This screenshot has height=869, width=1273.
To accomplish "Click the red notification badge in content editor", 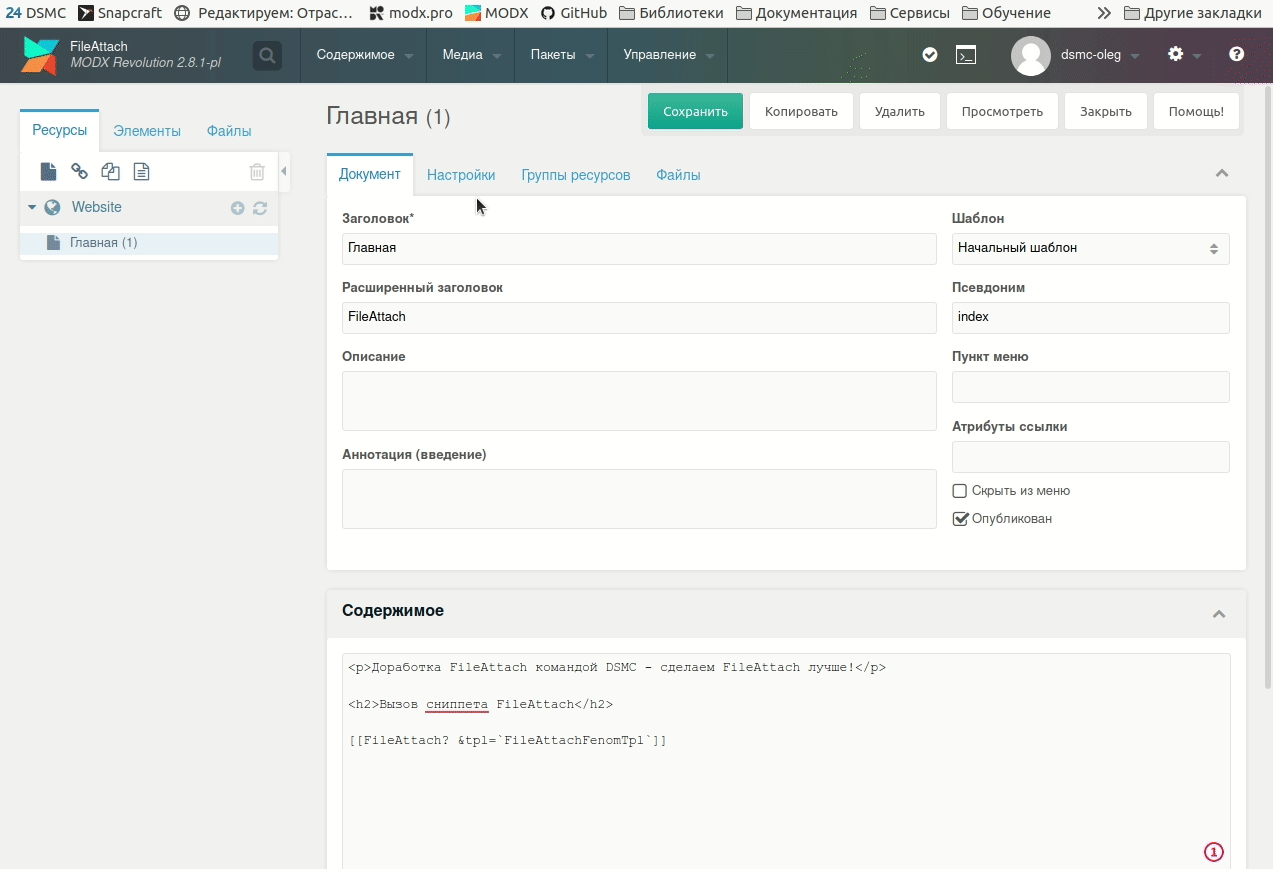I will [x=1213, y=852].
